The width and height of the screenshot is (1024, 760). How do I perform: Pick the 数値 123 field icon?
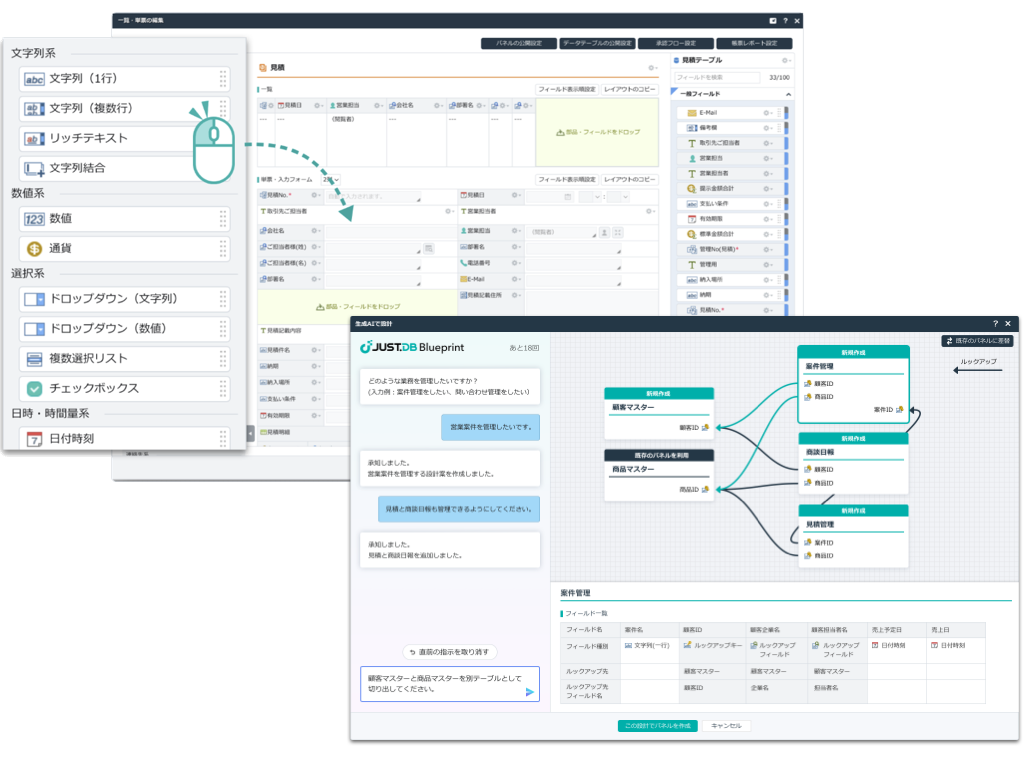click(x=34, y=218)
